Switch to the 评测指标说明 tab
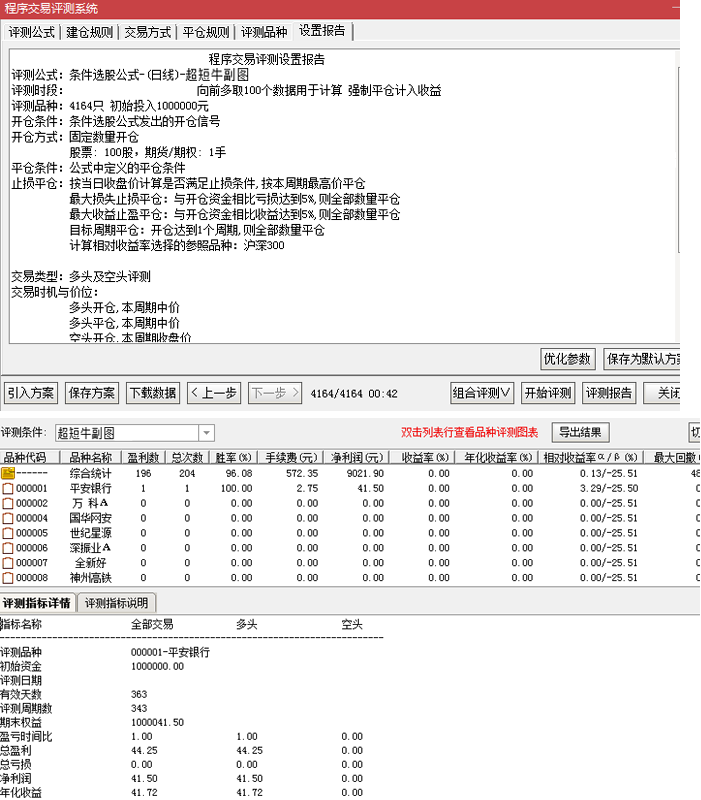The image size is (701, 800). coord(117,603)
